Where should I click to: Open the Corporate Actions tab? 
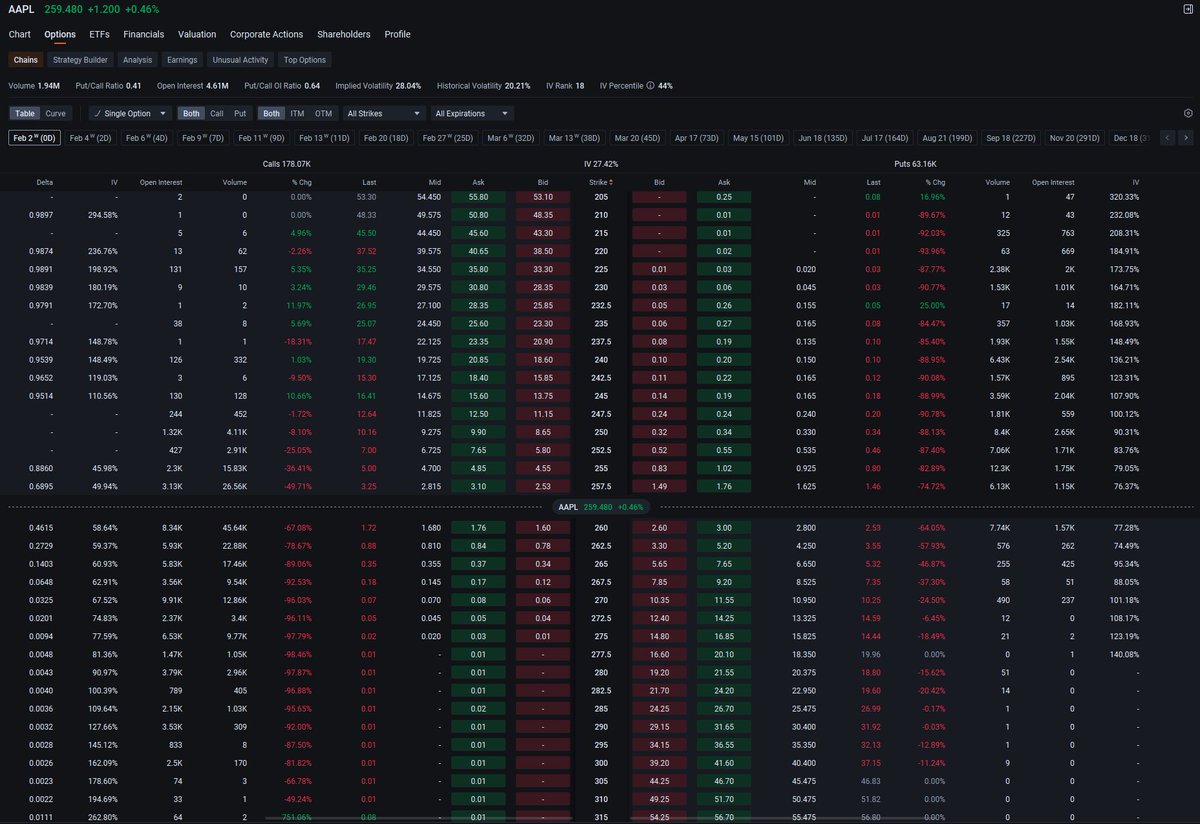click(x=266, y=34)
